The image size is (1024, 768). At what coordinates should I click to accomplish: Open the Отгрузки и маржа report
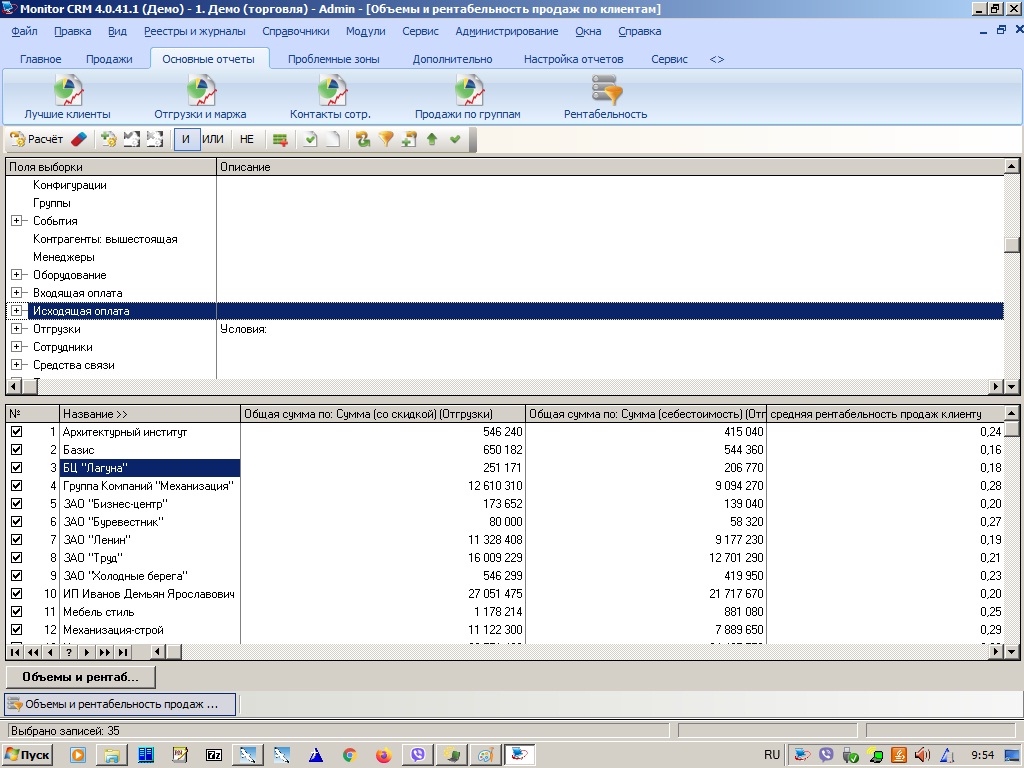point(200,97)
